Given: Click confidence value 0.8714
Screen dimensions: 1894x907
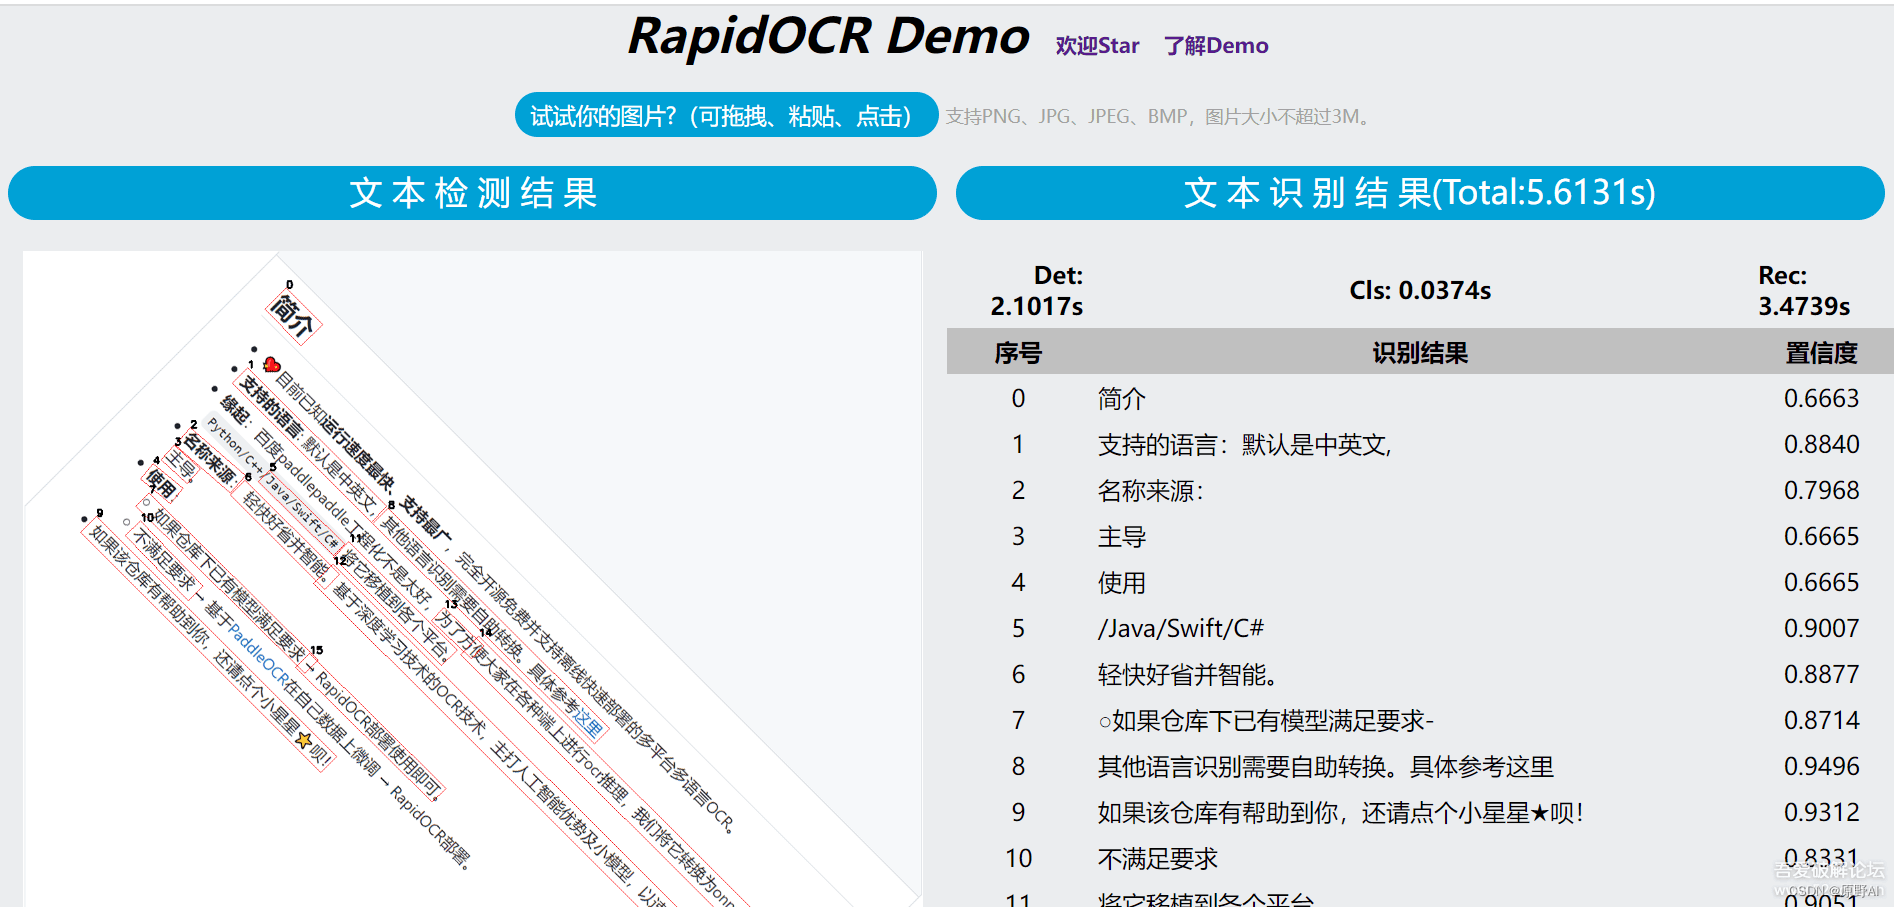Looking at the screenshot, I should pos(1822,721).
